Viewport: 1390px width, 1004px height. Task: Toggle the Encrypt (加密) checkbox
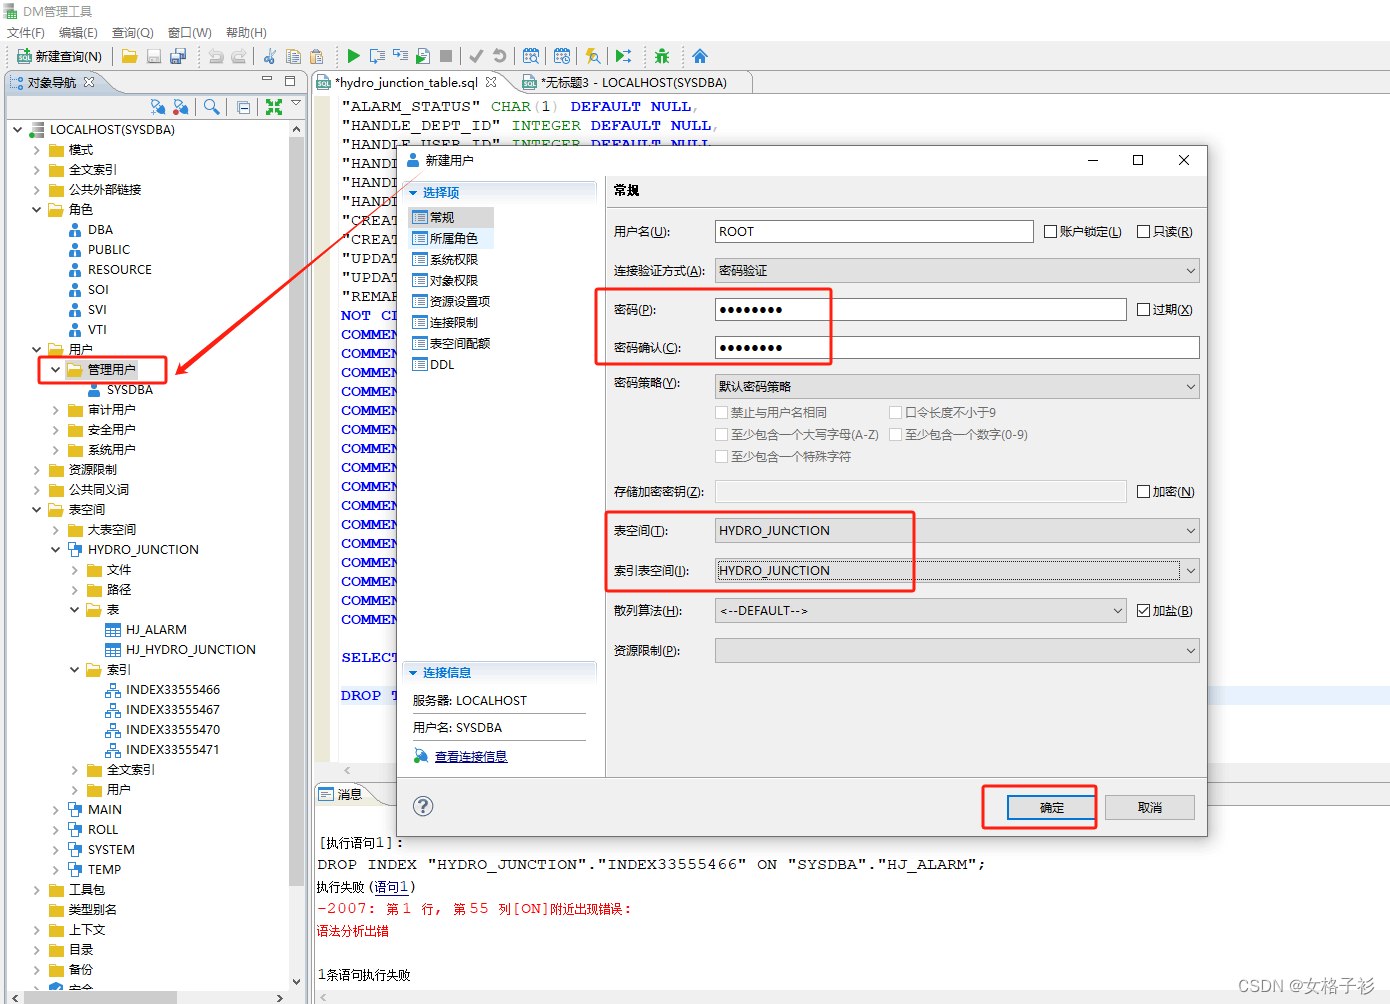coord(1143,491)
